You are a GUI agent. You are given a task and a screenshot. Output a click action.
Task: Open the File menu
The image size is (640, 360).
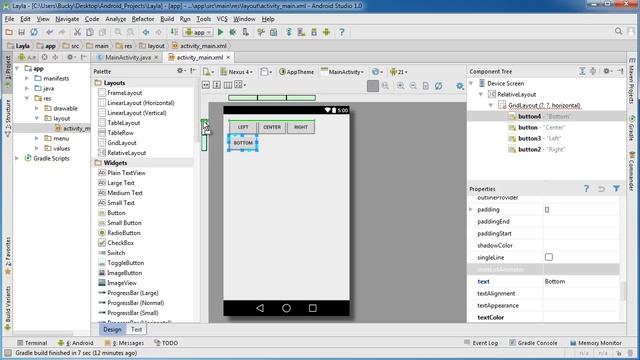coord(9,19)
